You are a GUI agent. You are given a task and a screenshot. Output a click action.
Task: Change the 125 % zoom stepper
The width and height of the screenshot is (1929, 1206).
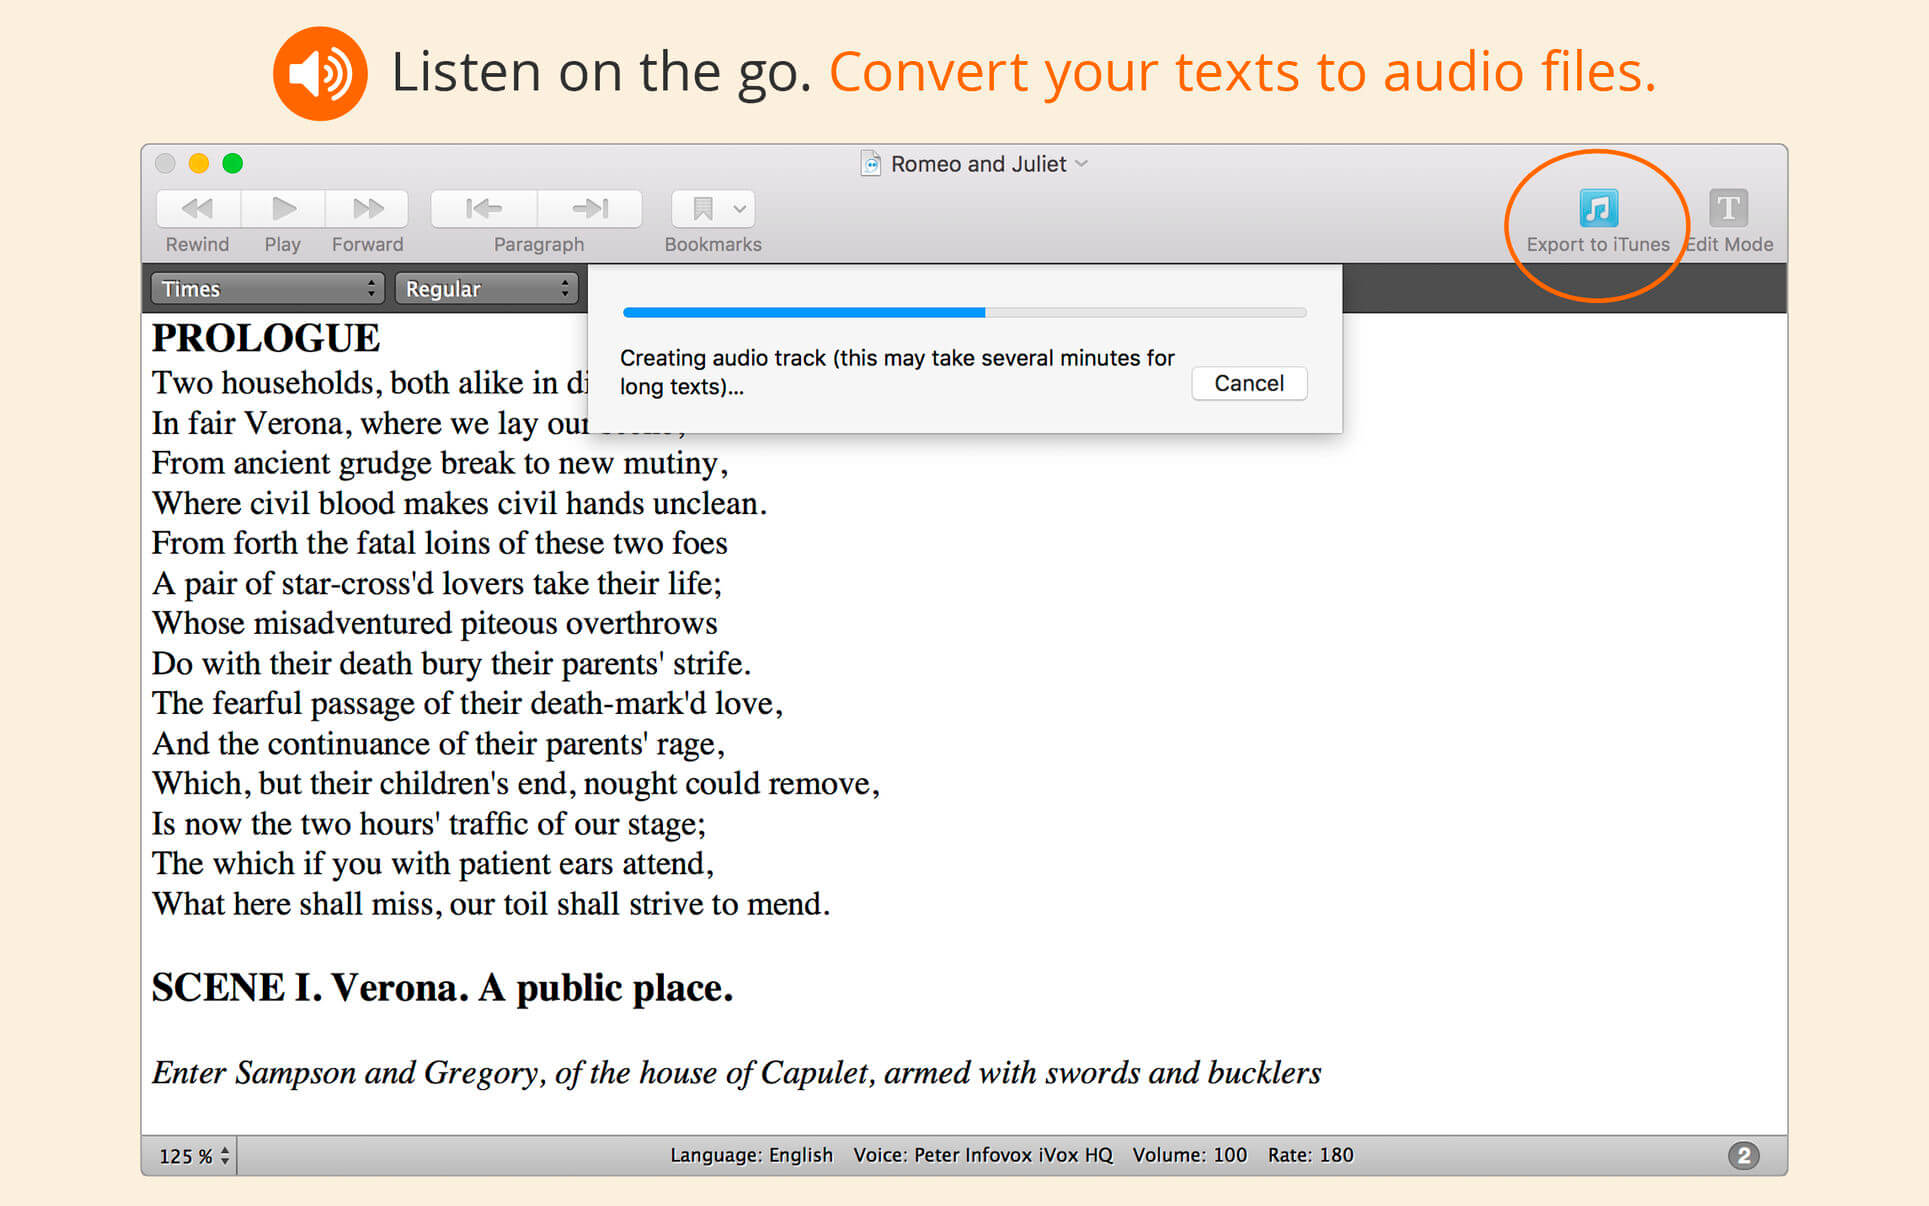[224, 1156]
